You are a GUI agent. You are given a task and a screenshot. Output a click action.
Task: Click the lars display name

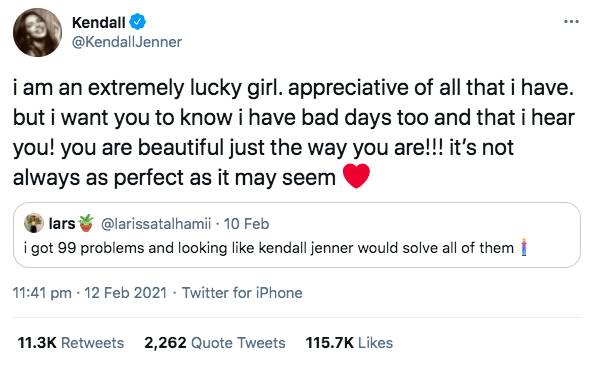(x=62, y=224)
